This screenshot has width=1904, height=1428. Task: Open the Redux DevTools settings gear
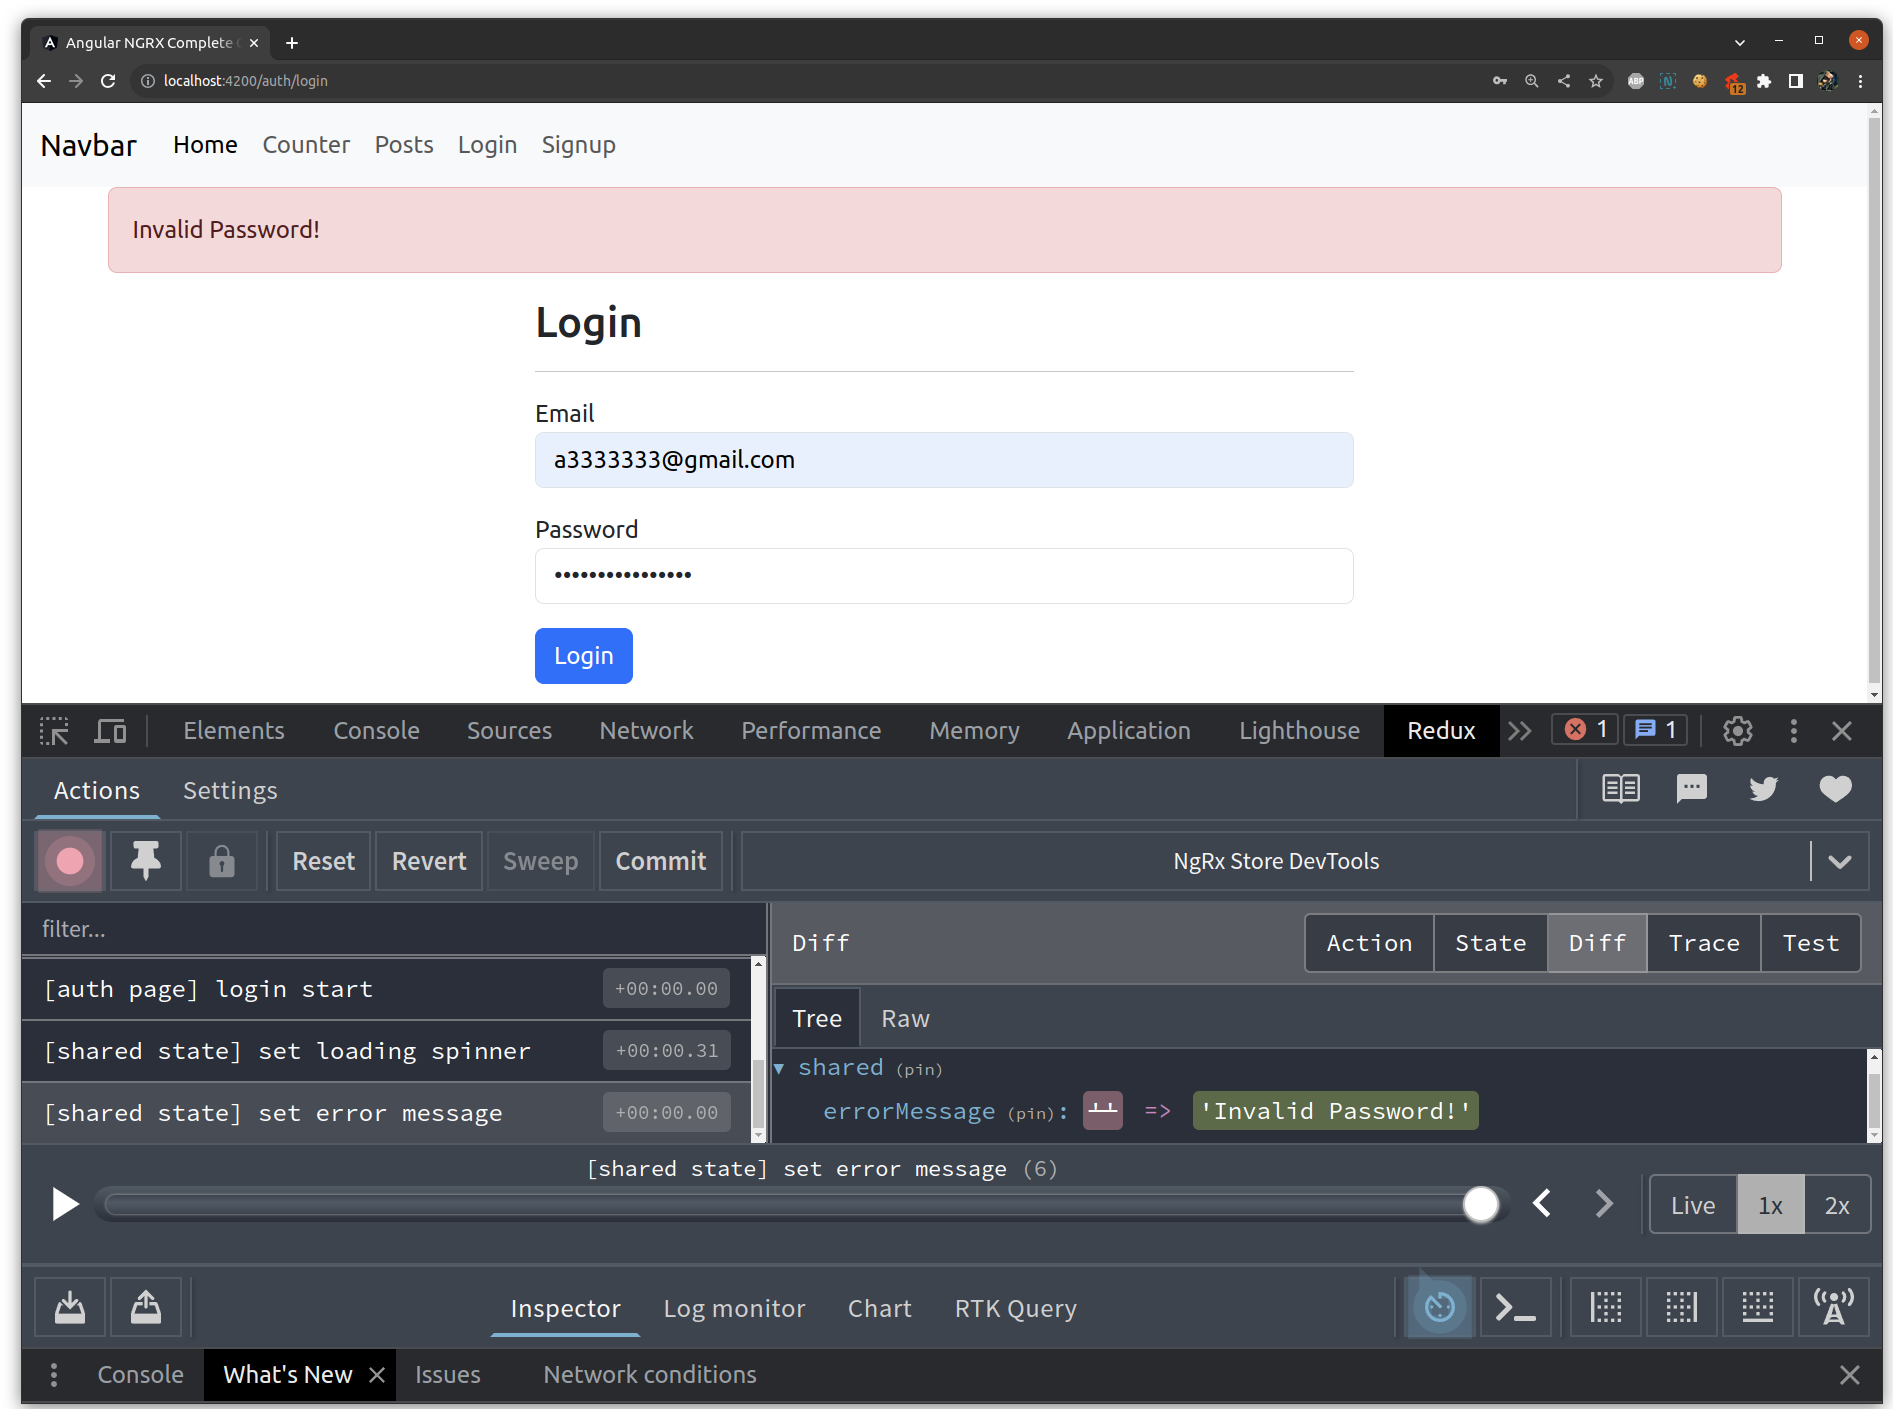click(1737, 730)
